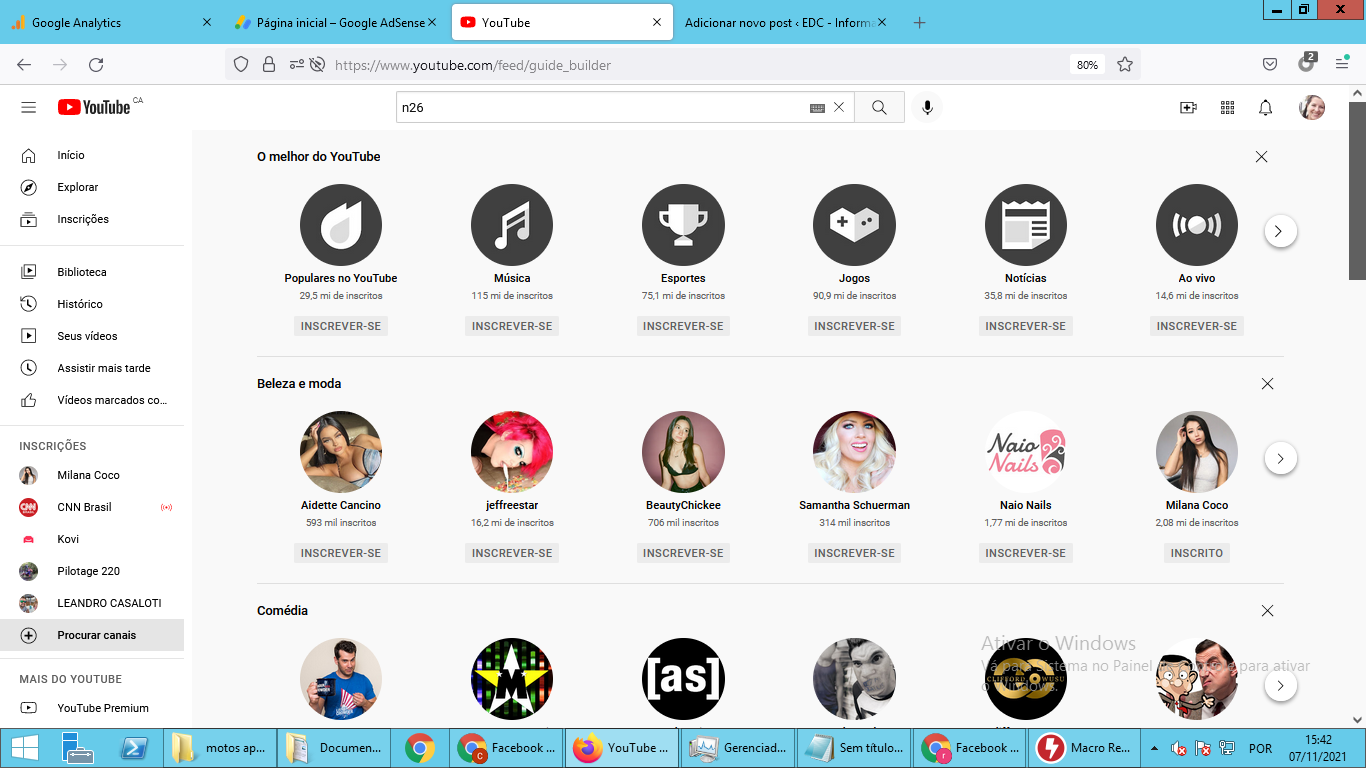1366x768 pixels.
Task: Open the Jogos gamepad icon
Action: tap(854, 225)
